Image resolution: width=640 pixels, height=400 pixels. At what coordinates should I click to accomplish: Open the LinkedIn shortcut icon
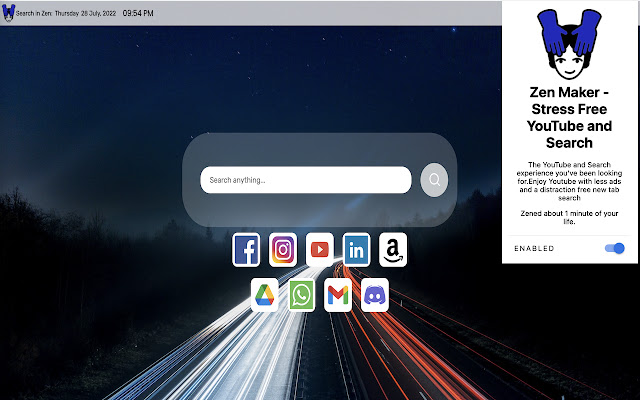356,249
